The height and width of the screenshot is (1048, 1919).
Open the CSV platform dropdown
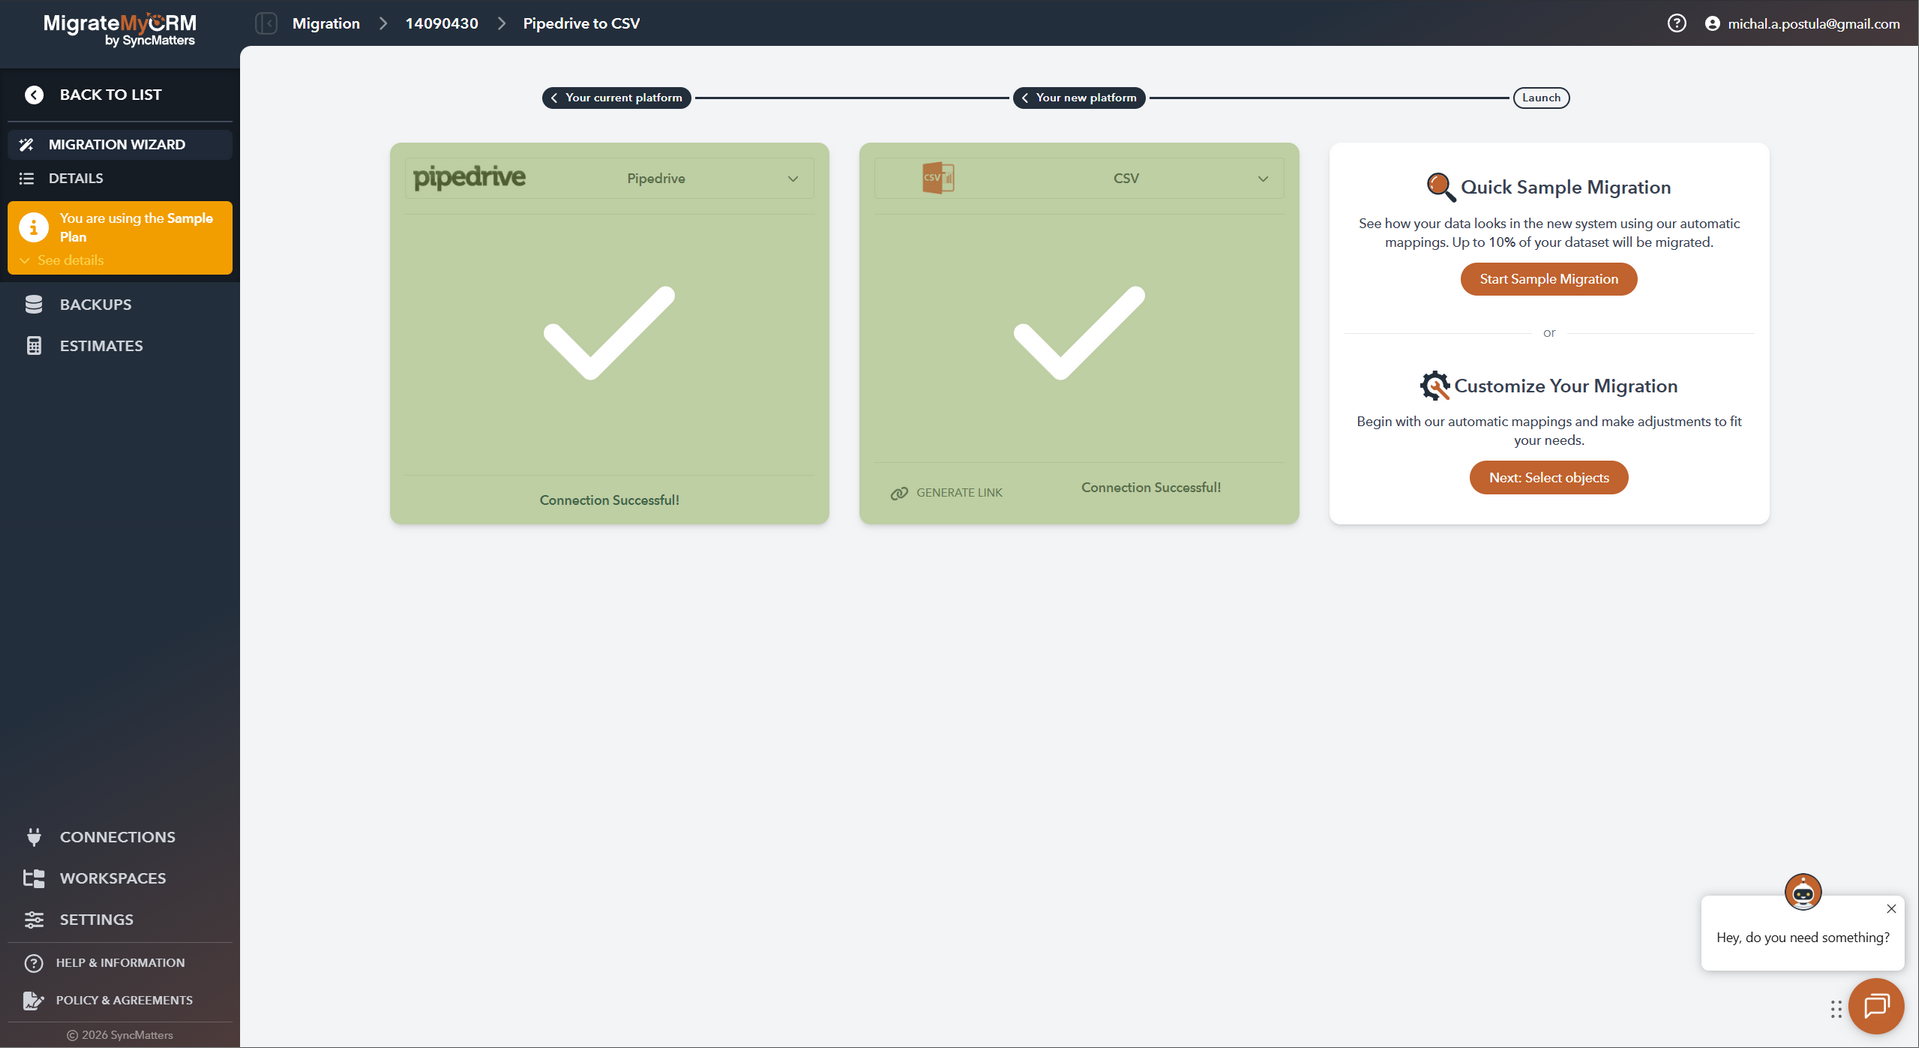(x=1079, y=179)
